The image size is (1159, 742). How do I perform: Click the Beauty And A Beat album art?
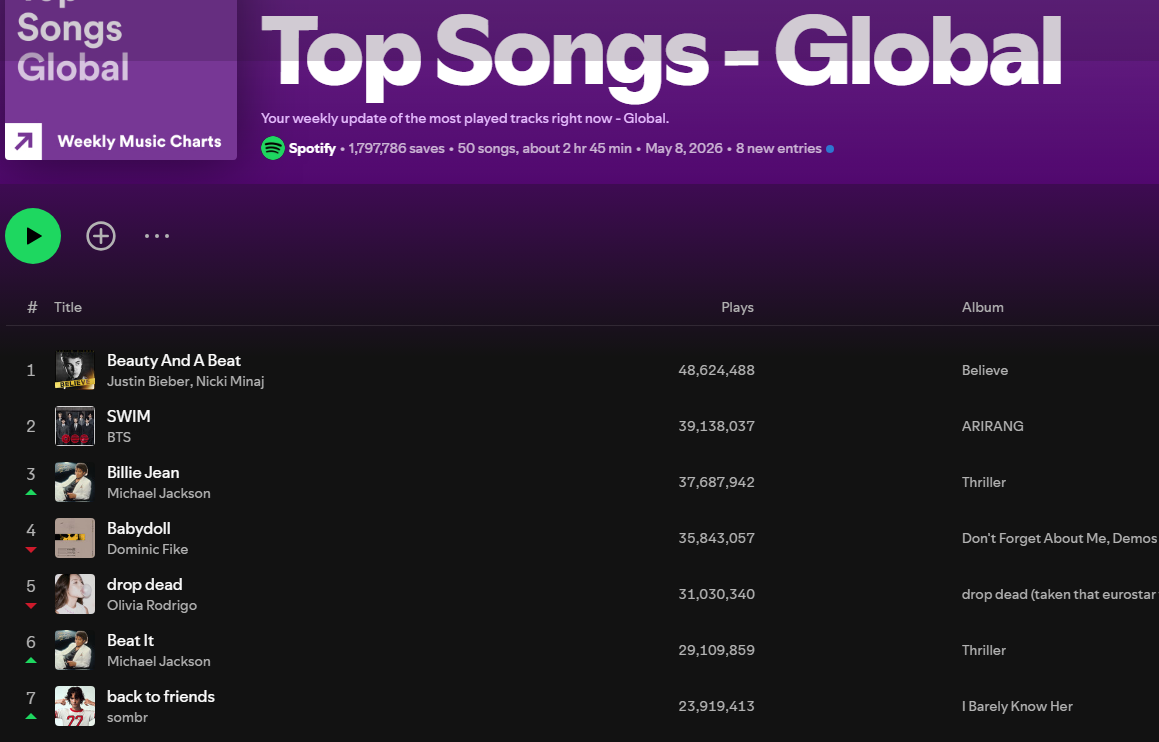tap(75, 370)
